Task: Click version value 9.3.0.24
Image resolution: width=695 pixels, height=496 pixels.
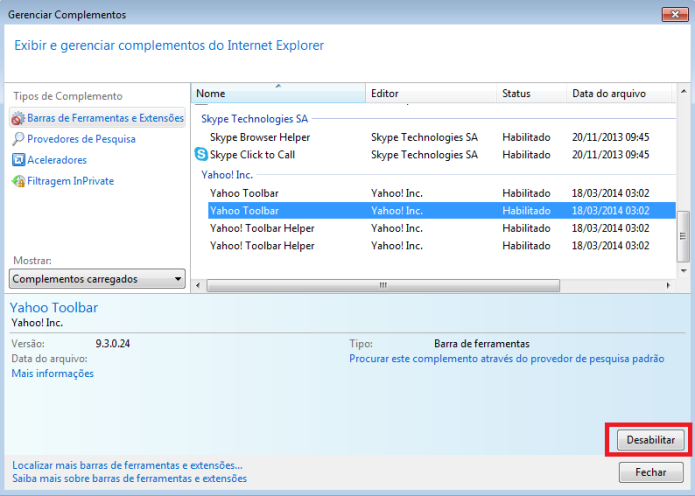Action: click(113, 344)
